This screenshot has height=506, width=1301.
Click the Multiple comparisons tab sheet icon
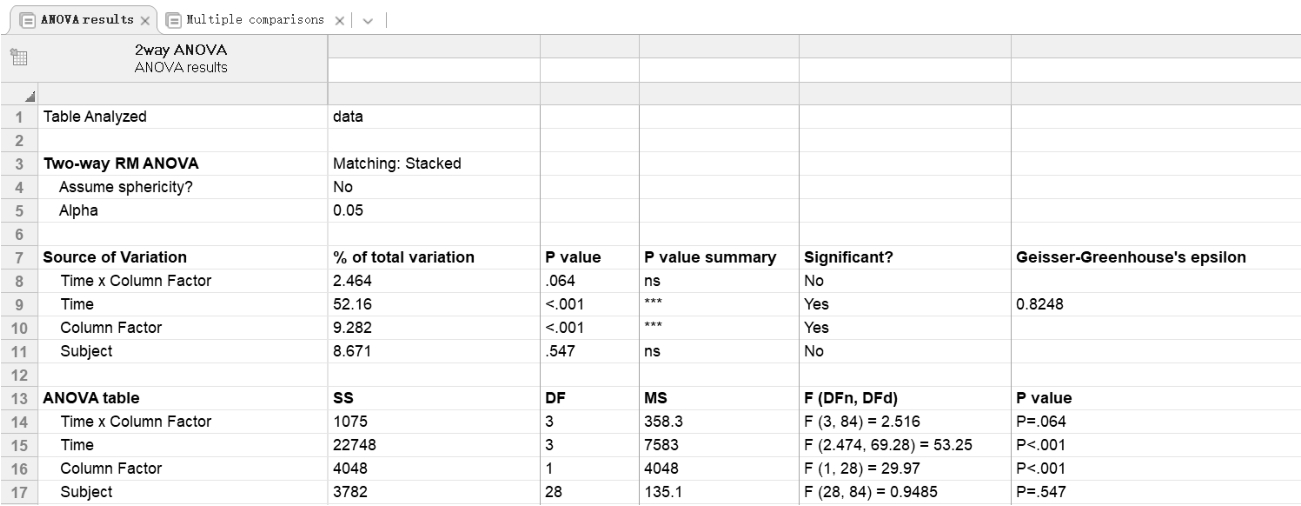pyautogui.click(x=173, y=20)
